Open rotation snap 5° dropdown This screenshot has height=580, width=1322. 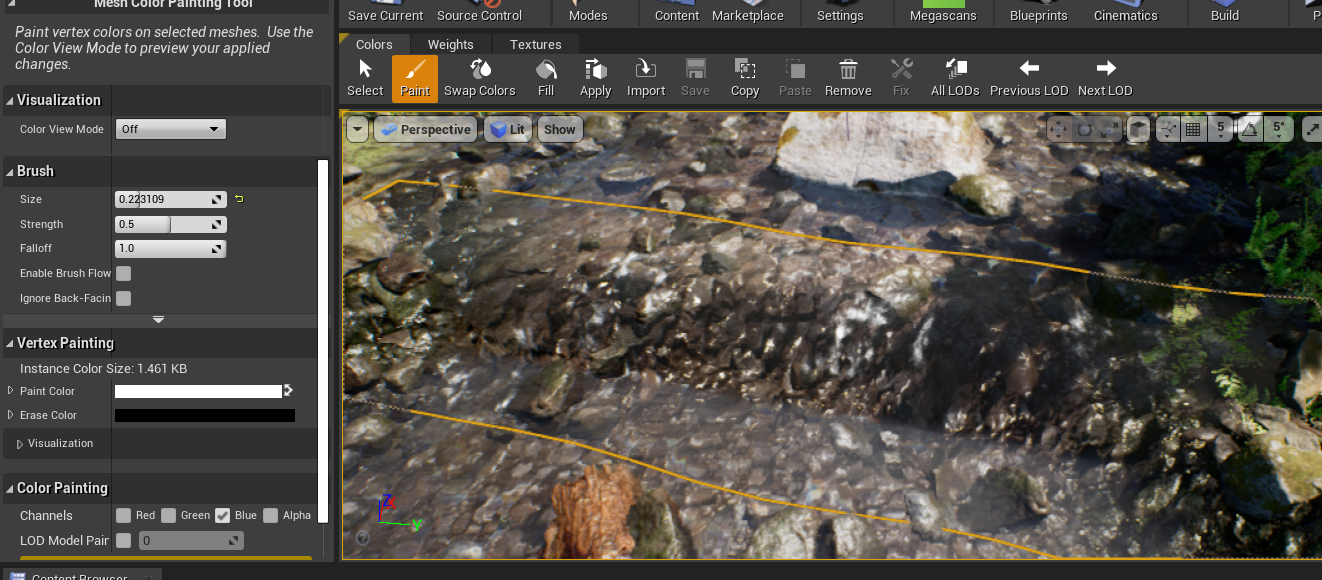click(x=1278, y=129)
